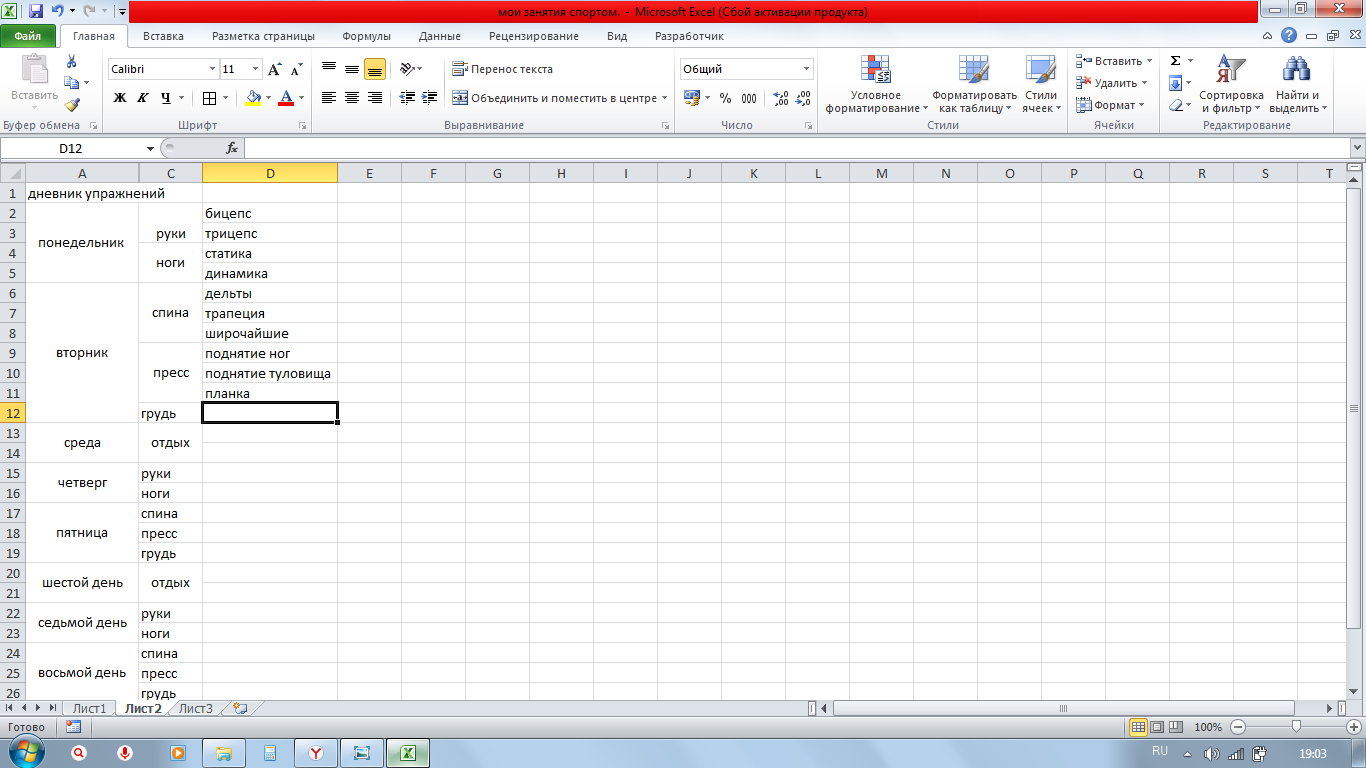Click the Decrease decimal places icon

click(804, 98)
